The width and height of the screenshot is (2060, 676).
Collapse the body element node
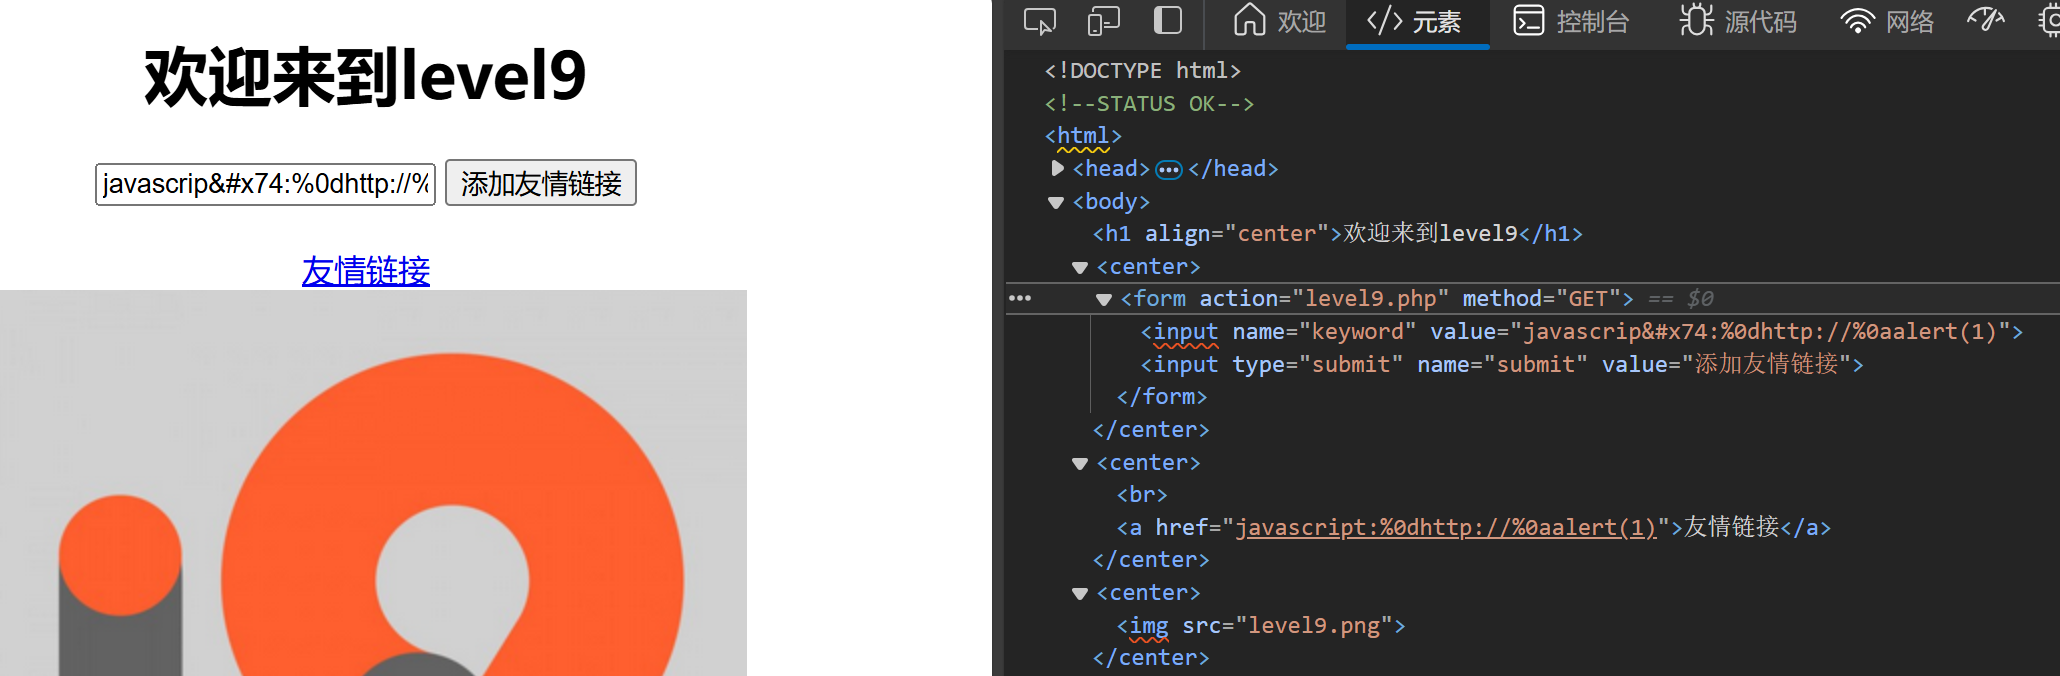pos(1055,202)
